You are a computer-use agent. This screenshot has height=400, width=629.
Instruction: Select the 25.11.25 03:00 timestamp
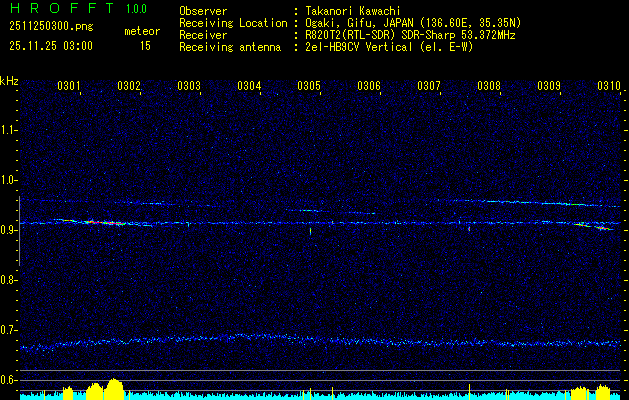(51, 46)
